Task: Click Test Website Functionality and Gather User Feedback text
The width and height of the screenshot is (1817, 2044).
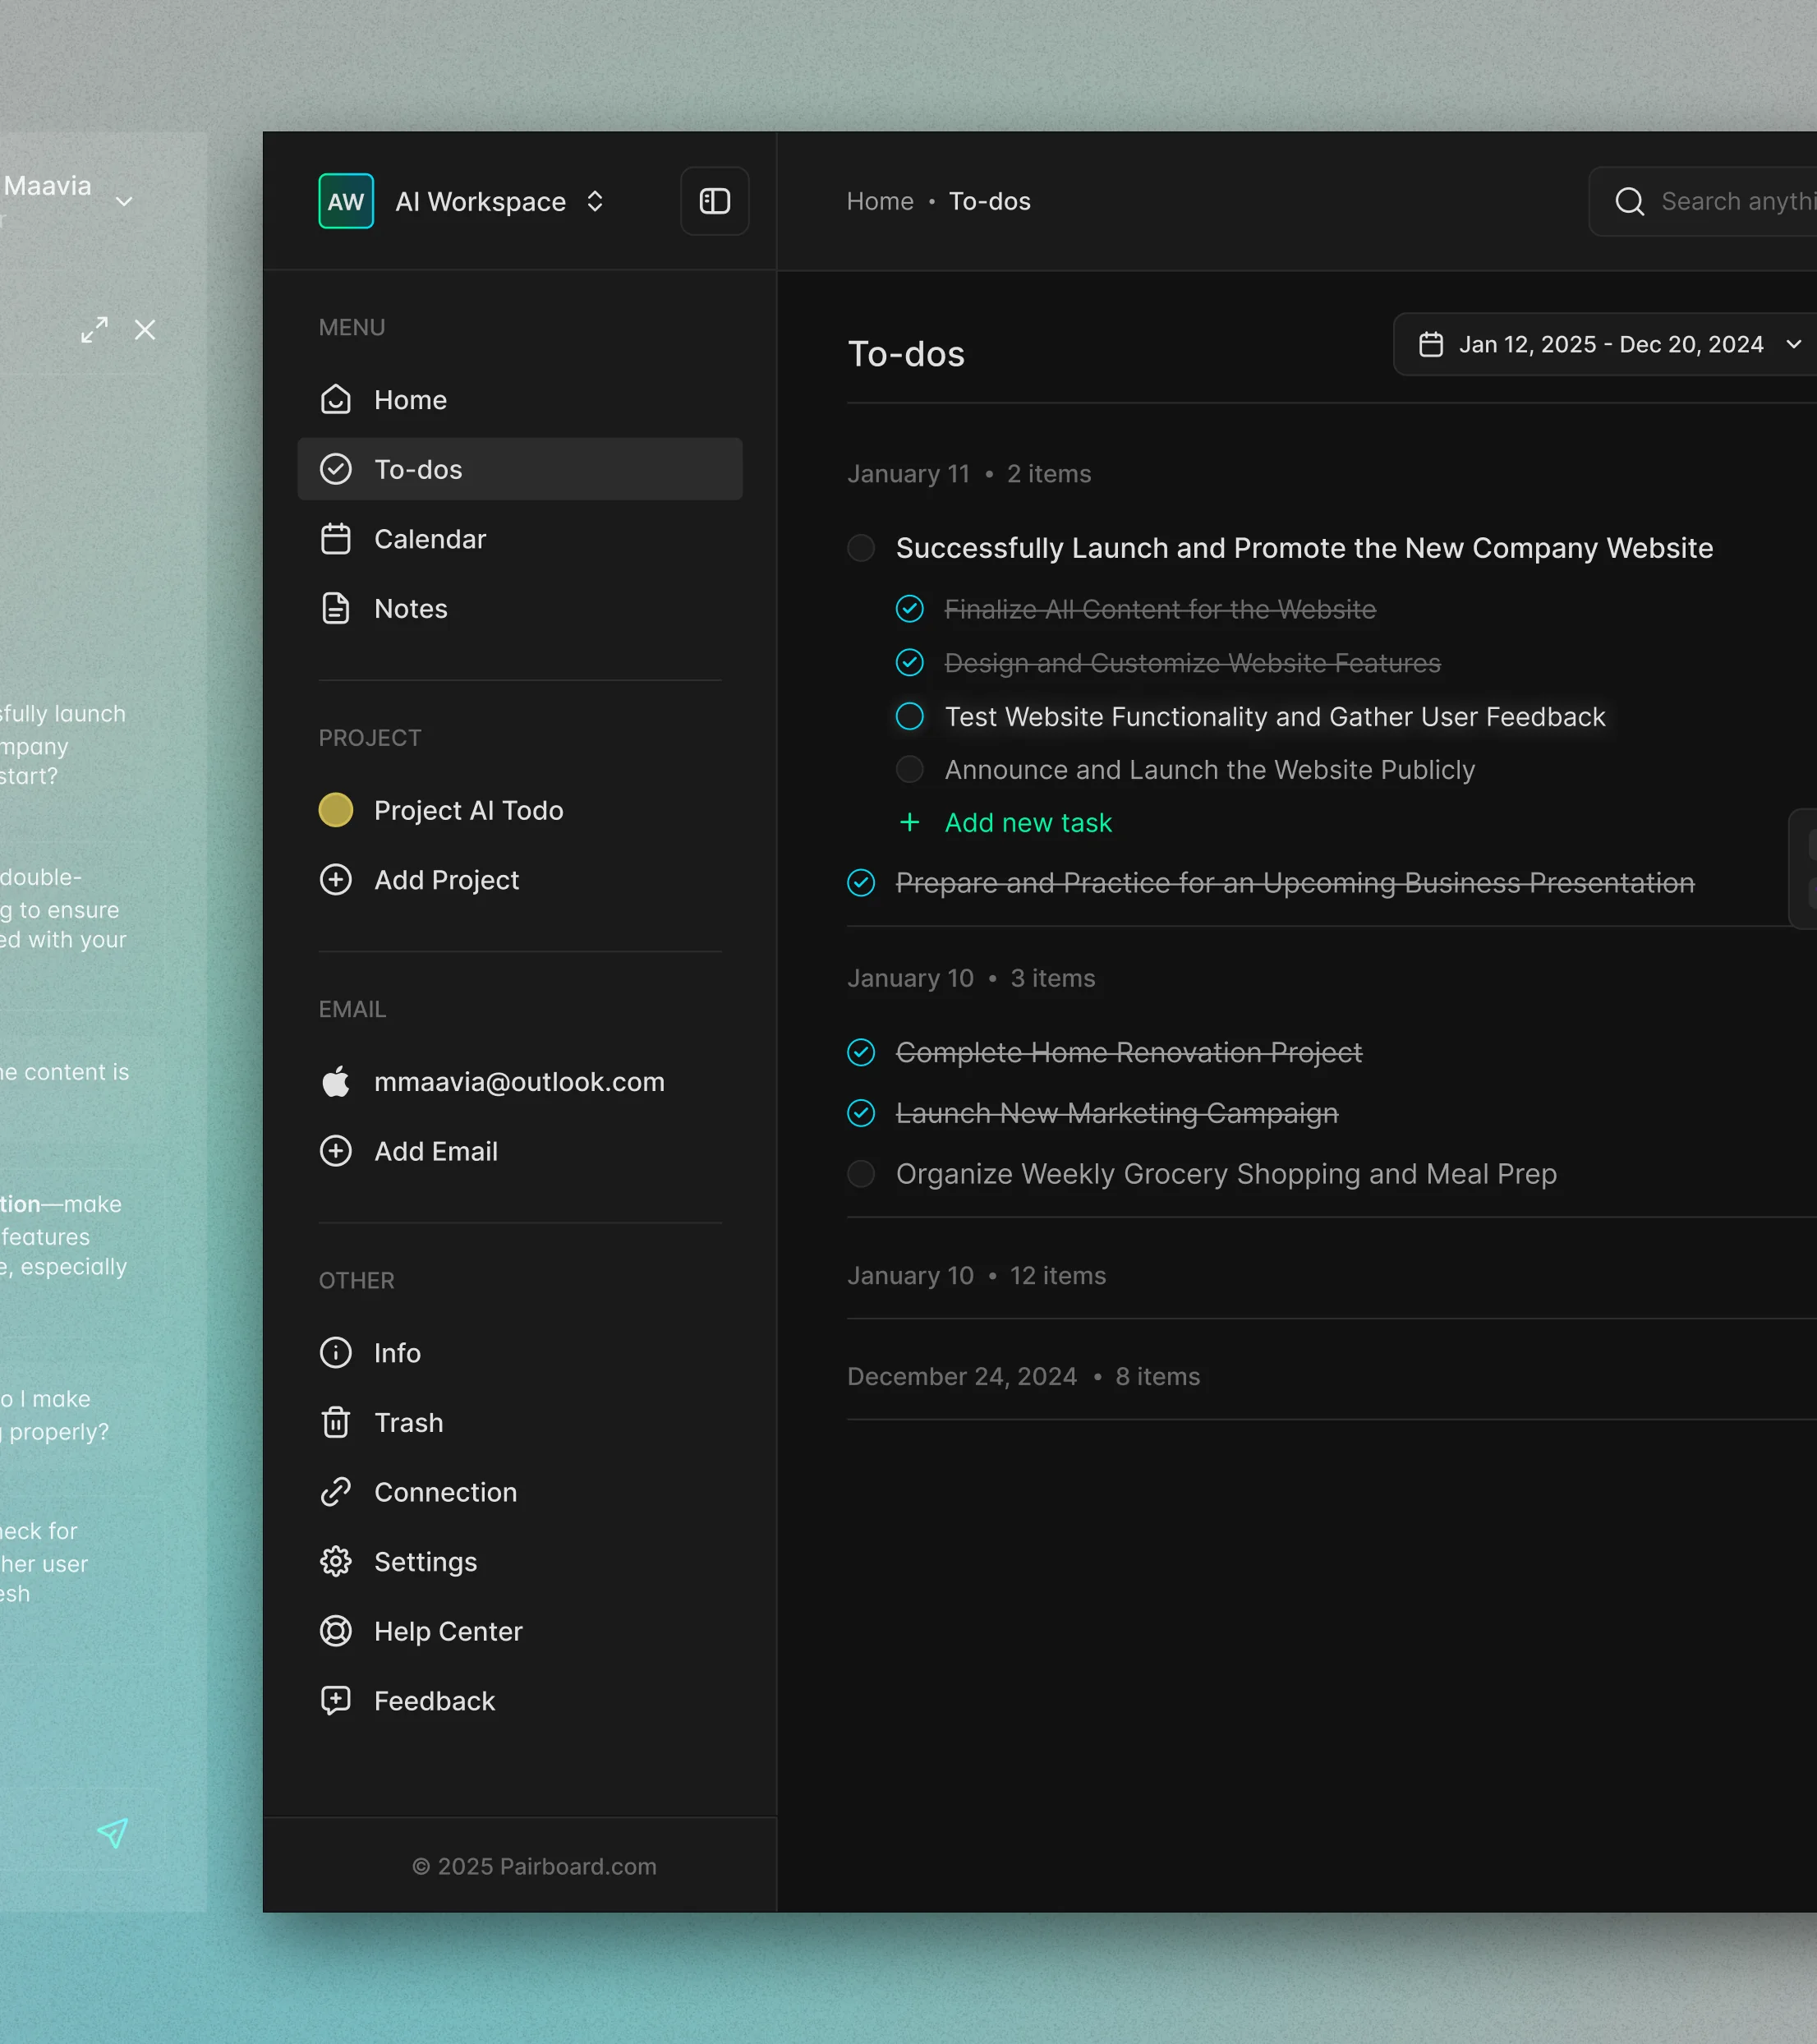Action: click(x=1274, y=716)
